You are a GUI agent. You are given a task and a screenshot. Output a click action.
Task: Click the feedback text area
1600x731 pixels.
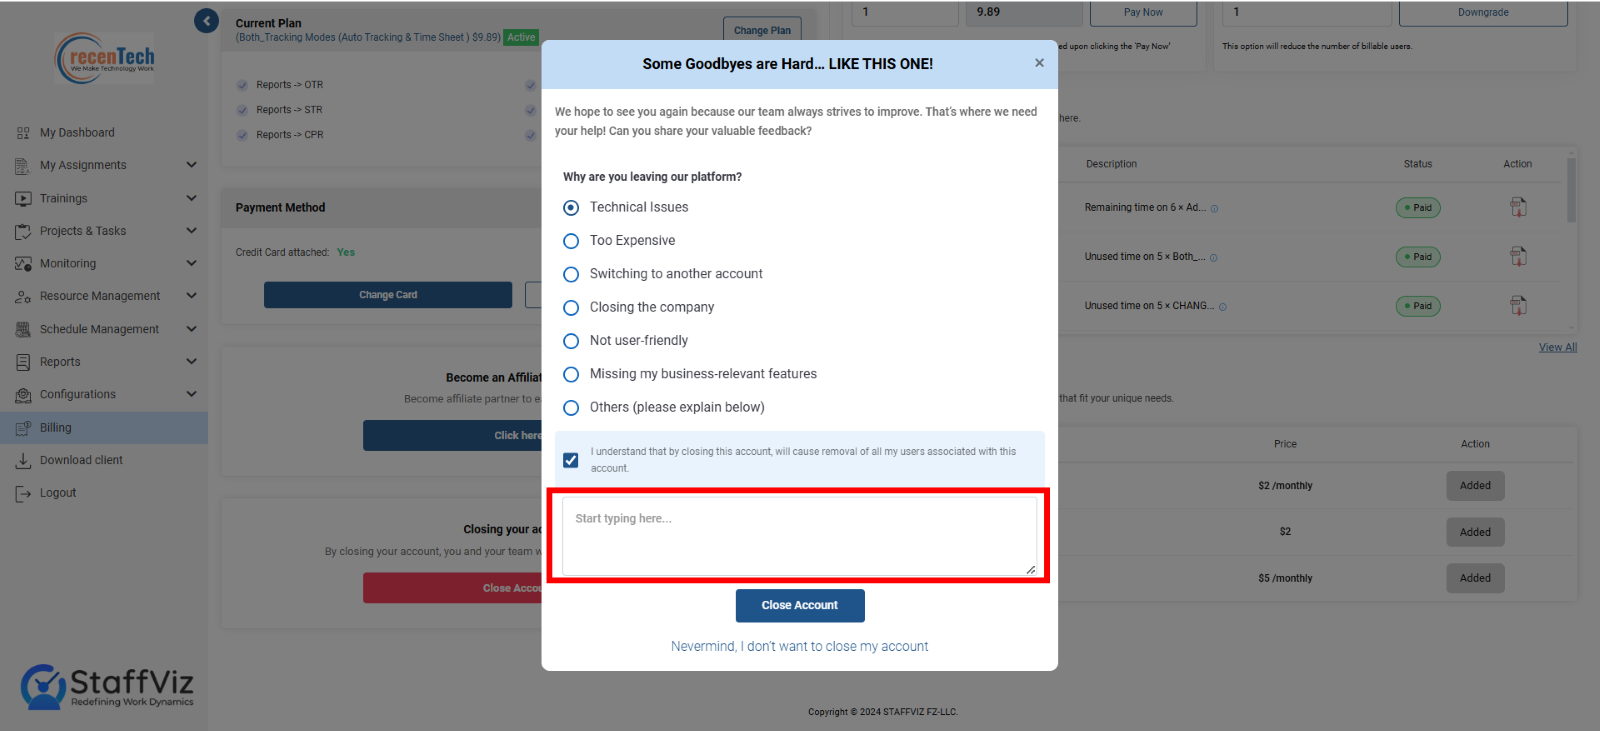pyautogui.click(x=799, y=537)
